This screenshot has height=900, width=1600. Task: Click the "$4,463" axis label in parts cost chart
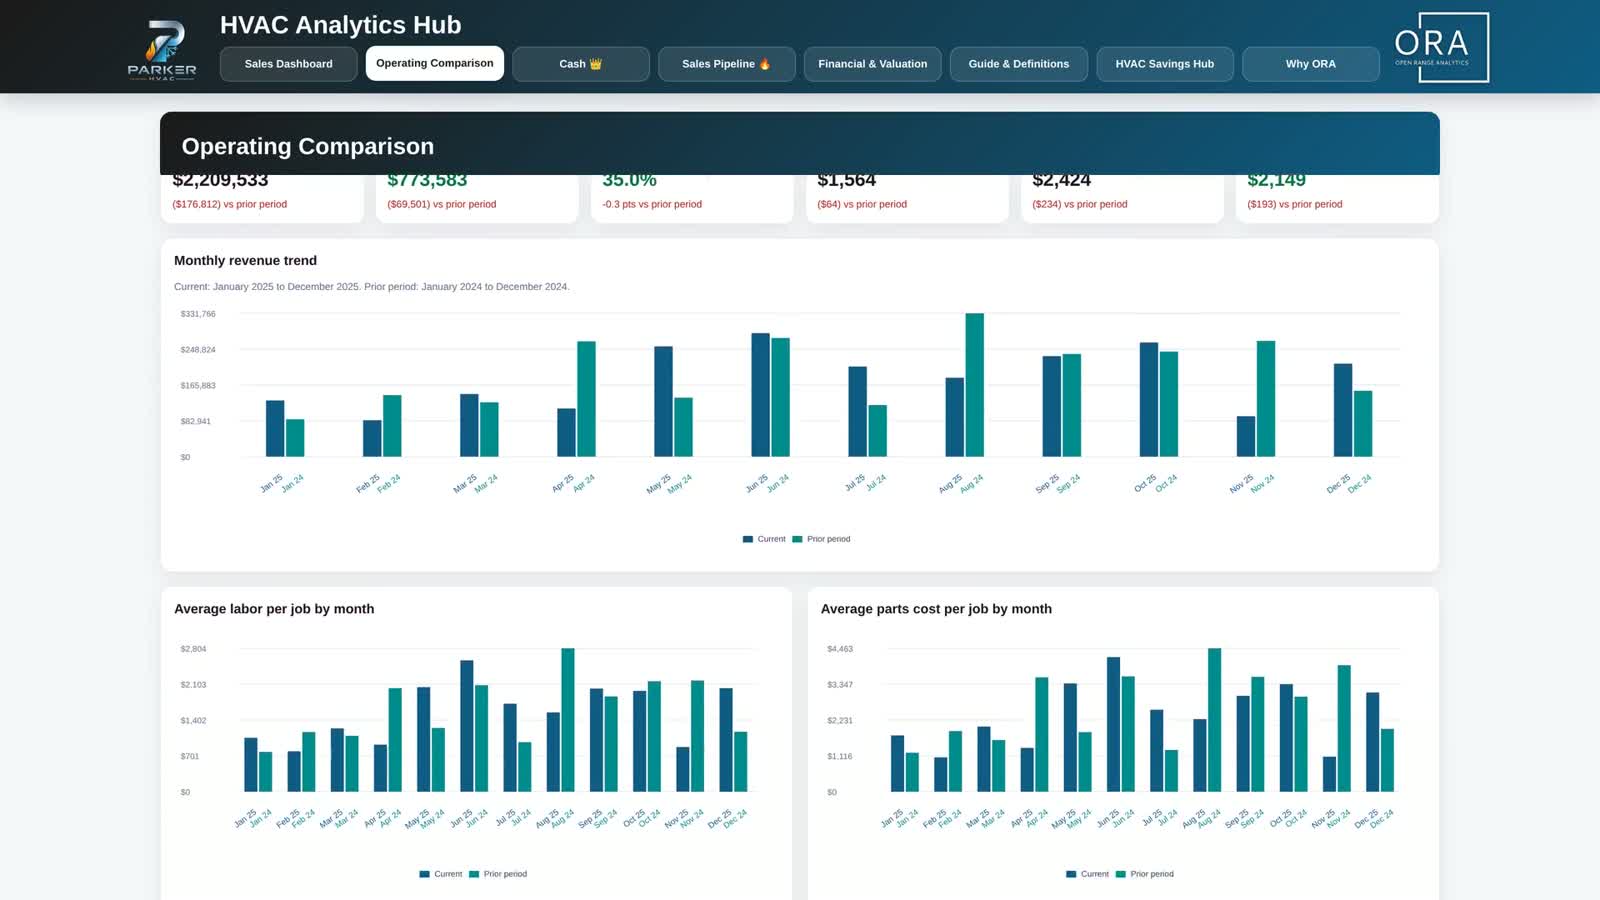(x=840, y=649)
